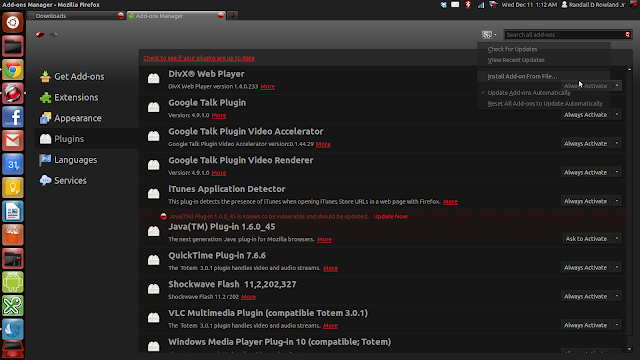The height and width of the screenshot is (360, 640).
Task: Open the Ubuntu Dash launcher icon
Action: point(13,22)
